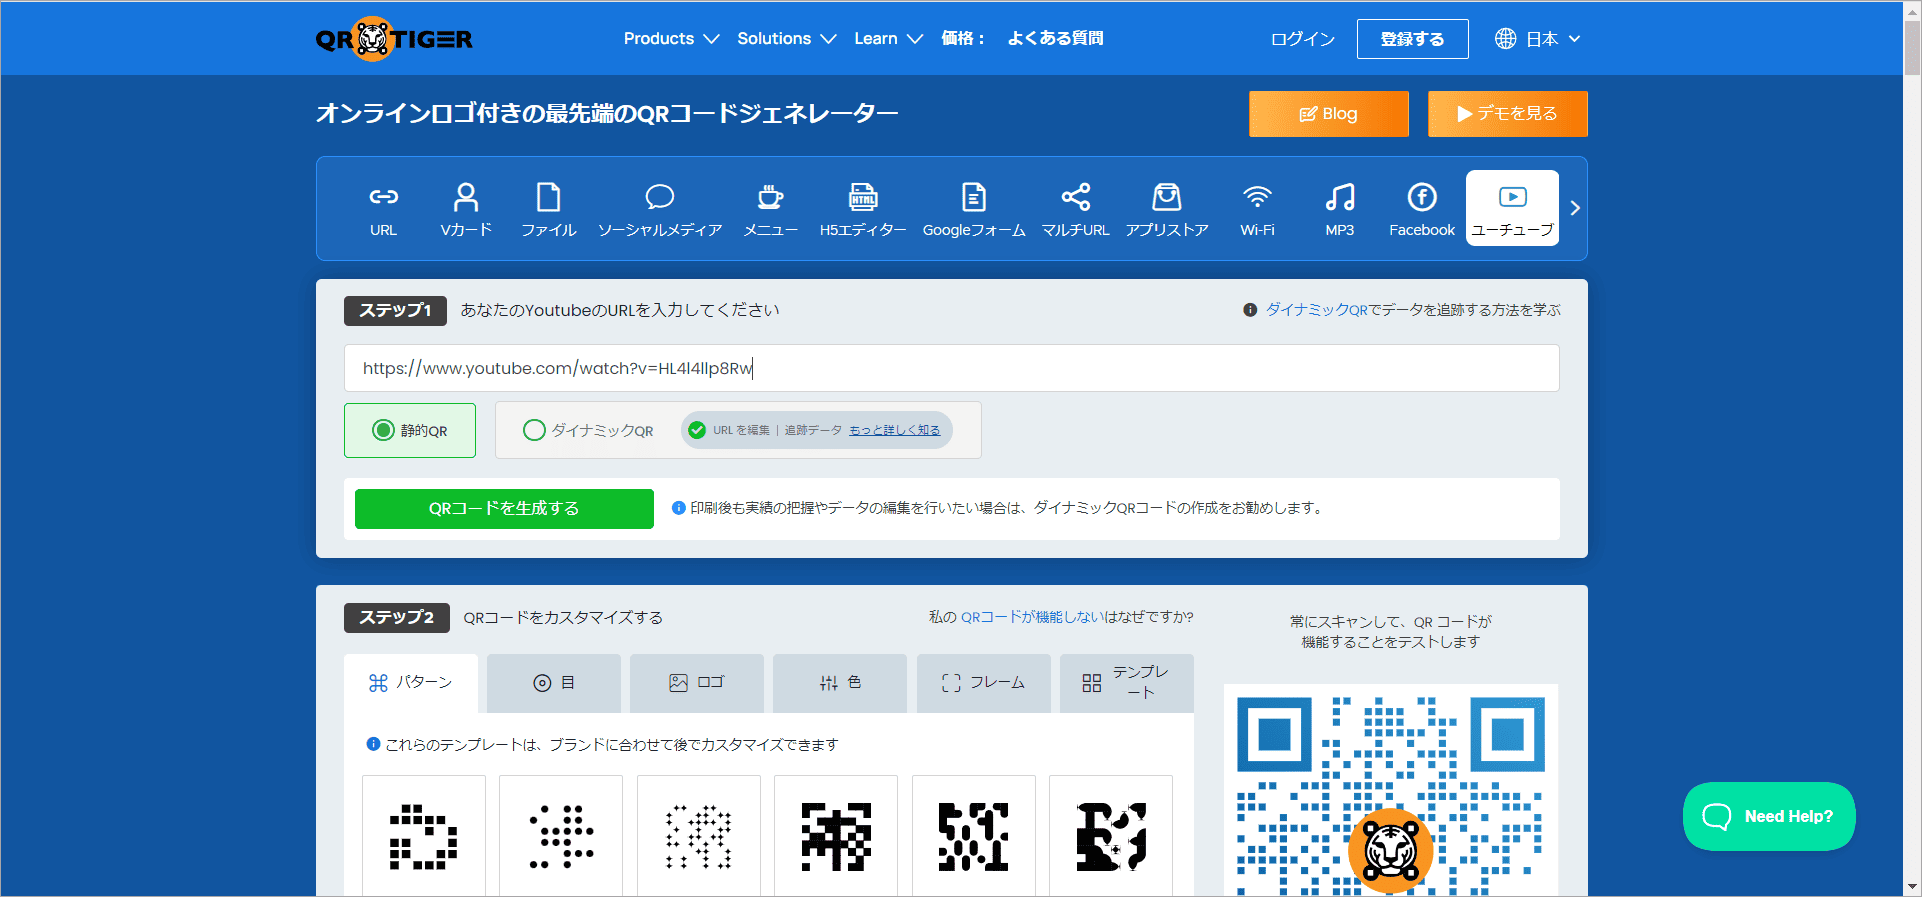Open the もっと詳しく知る link
The height and width of the screenshot is (897, 1922).
tap(894, 430)
